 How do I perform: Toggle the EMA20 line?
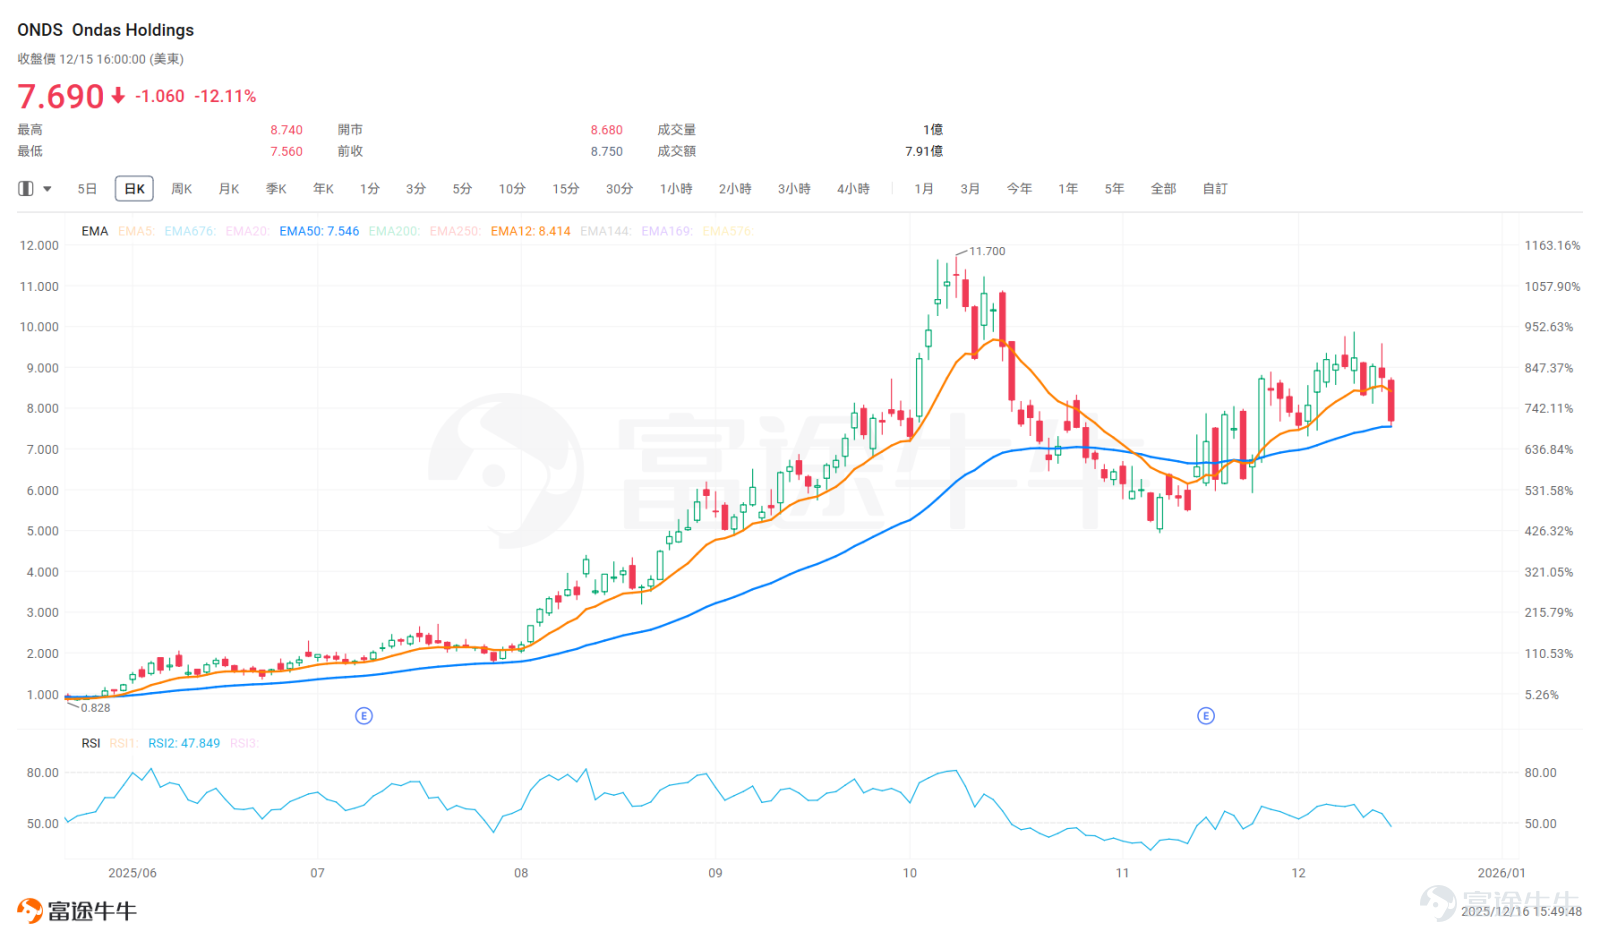pyautogui.click(x=247, y=231)
